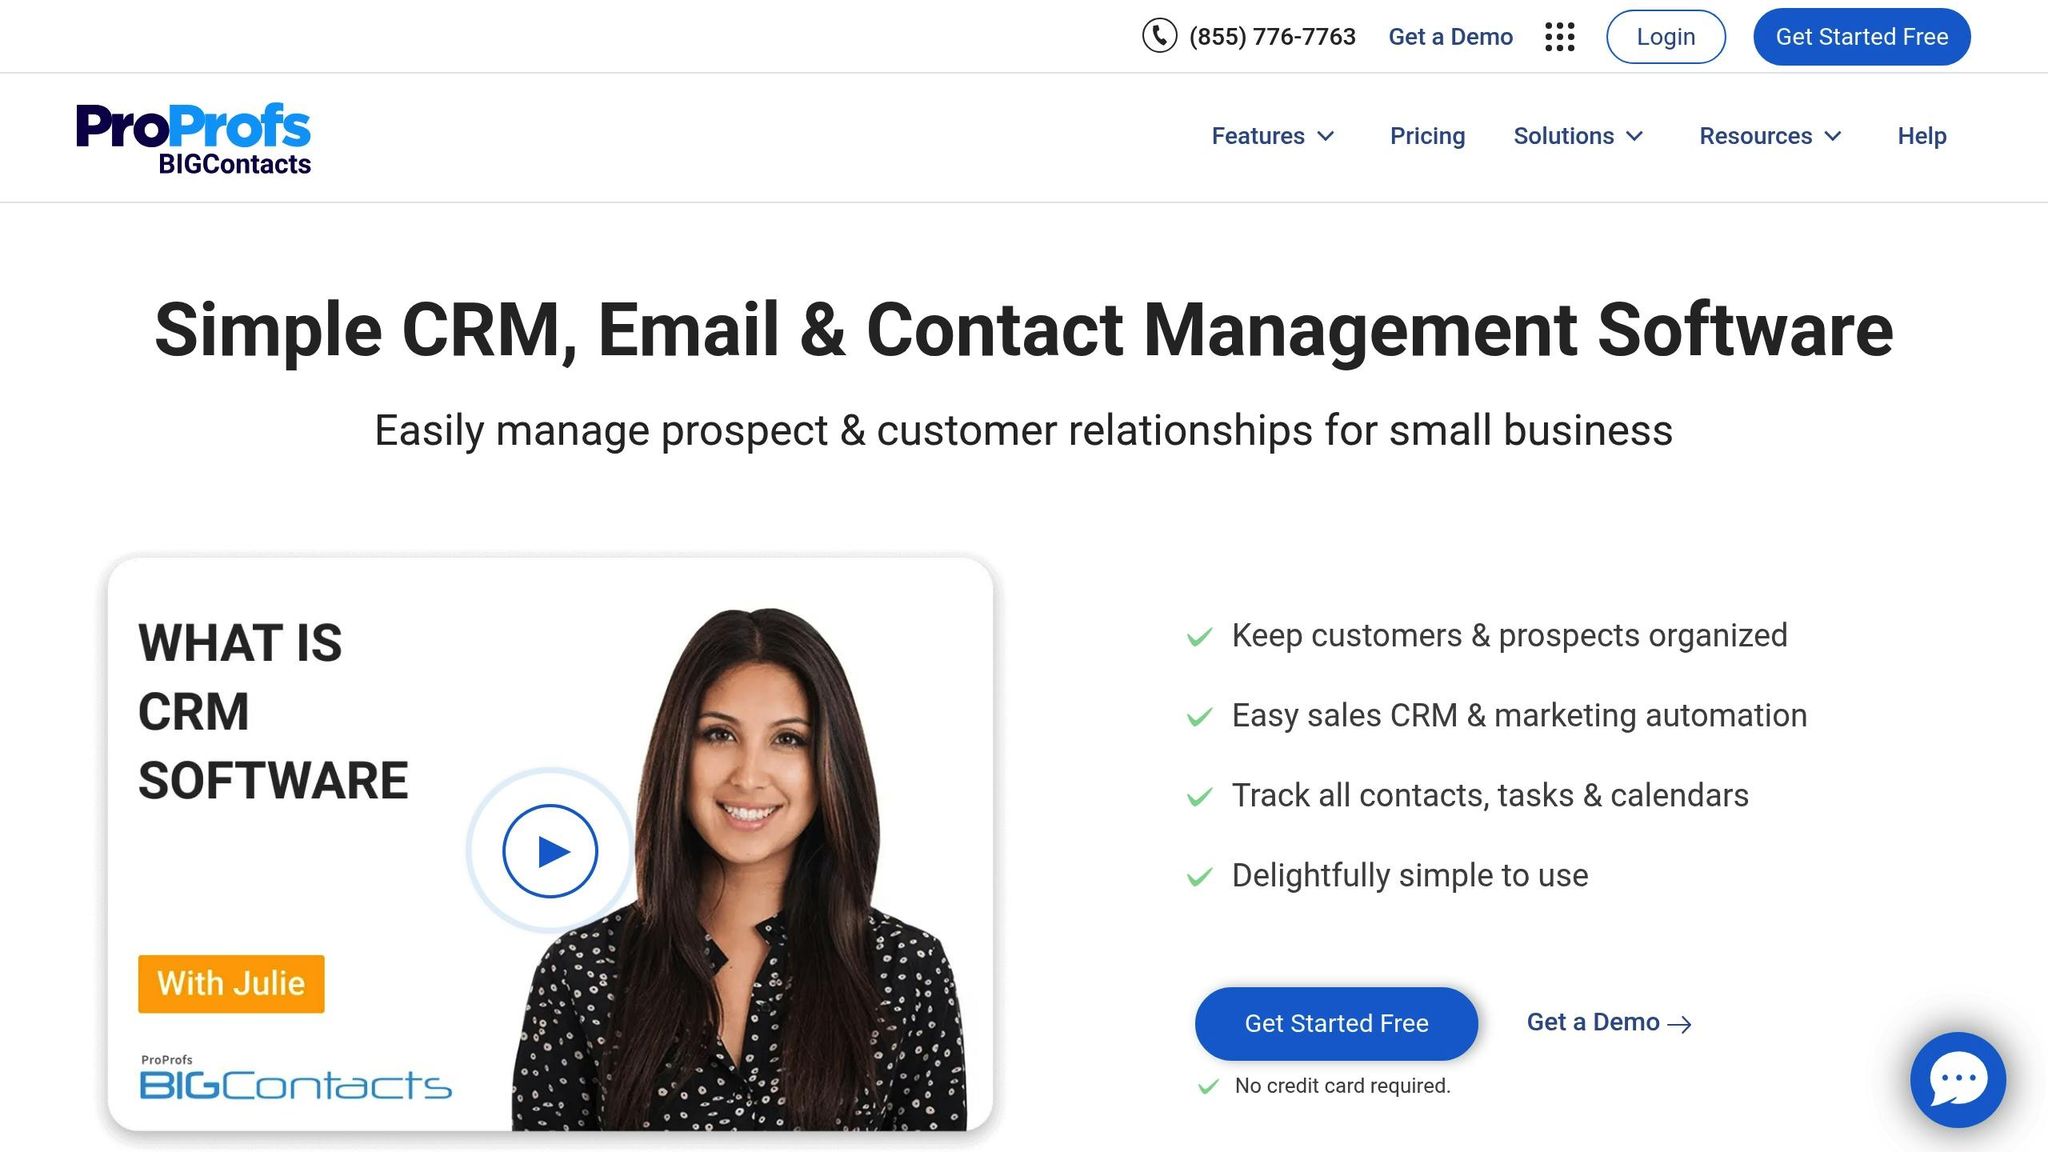Image resolution: width=2048 pixels, height=1152 pixels.
Task: Click Get Started Free in top bar
Action: point(1861,37)
